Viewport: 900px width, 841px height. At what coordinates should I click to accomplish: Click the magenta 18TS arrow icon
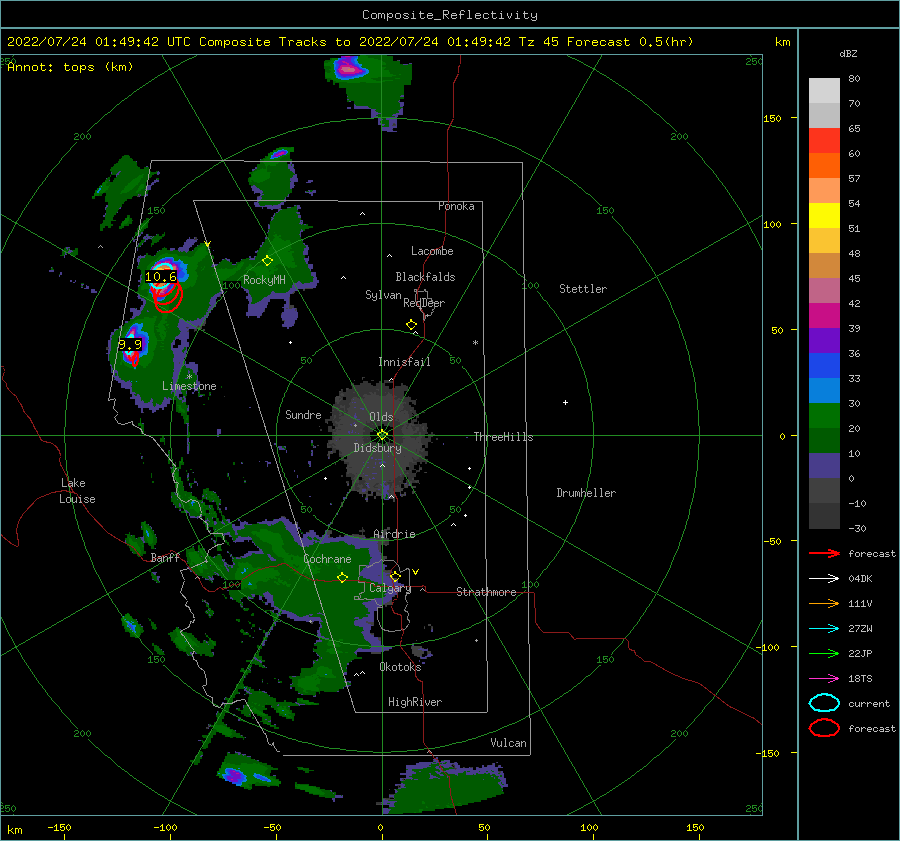tap(824, 679)
